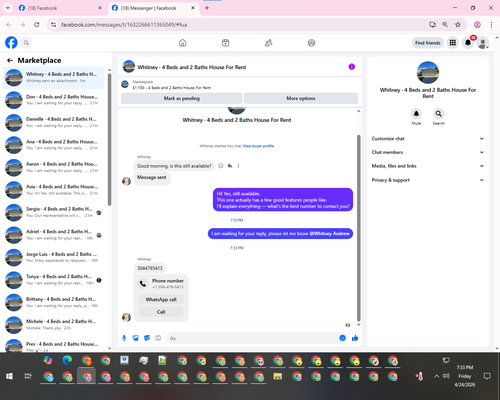Click the browser address bar URL
500x400 pixels.
[124, 25]
